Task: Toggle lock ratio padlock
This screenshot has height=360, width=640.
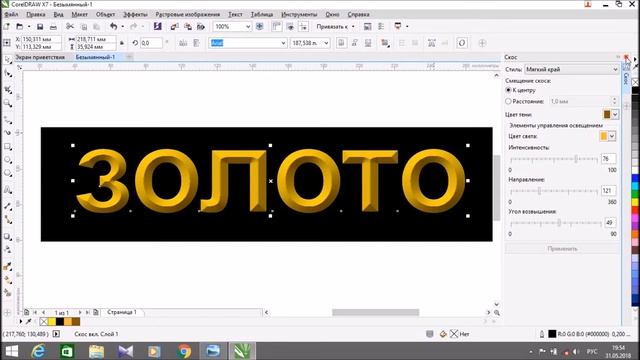Action: tap(122, 43)
